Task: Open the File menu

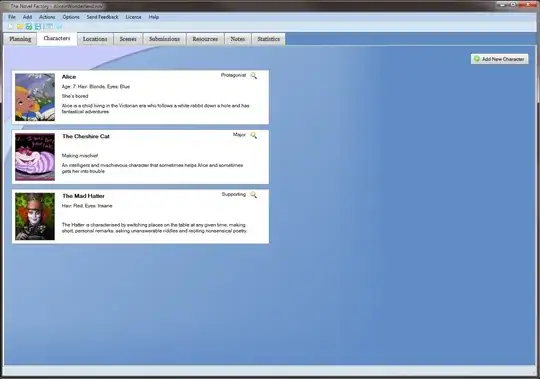Action: pyautogui.click(x=12, y=17)
